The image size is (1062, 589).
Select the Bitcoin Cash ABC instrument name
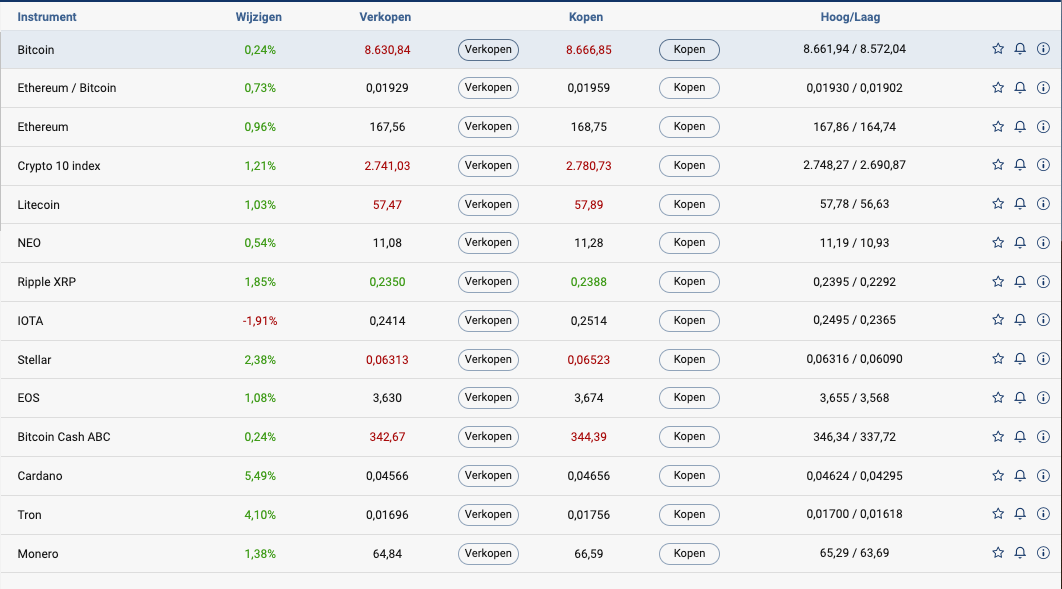click(x=64, y=437)
